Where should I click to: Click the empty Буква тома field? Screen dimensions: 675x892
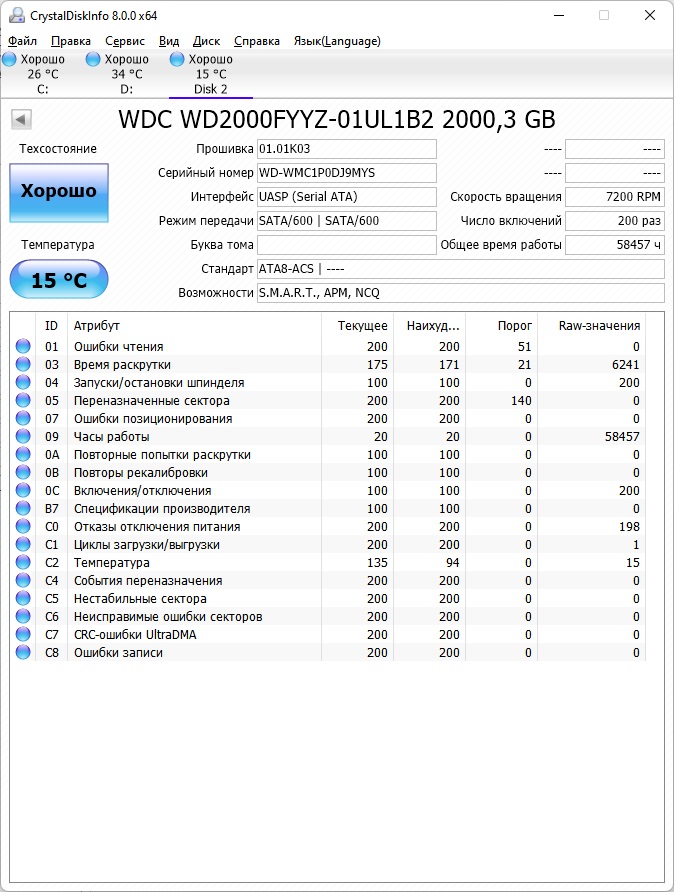pos(346,245)
